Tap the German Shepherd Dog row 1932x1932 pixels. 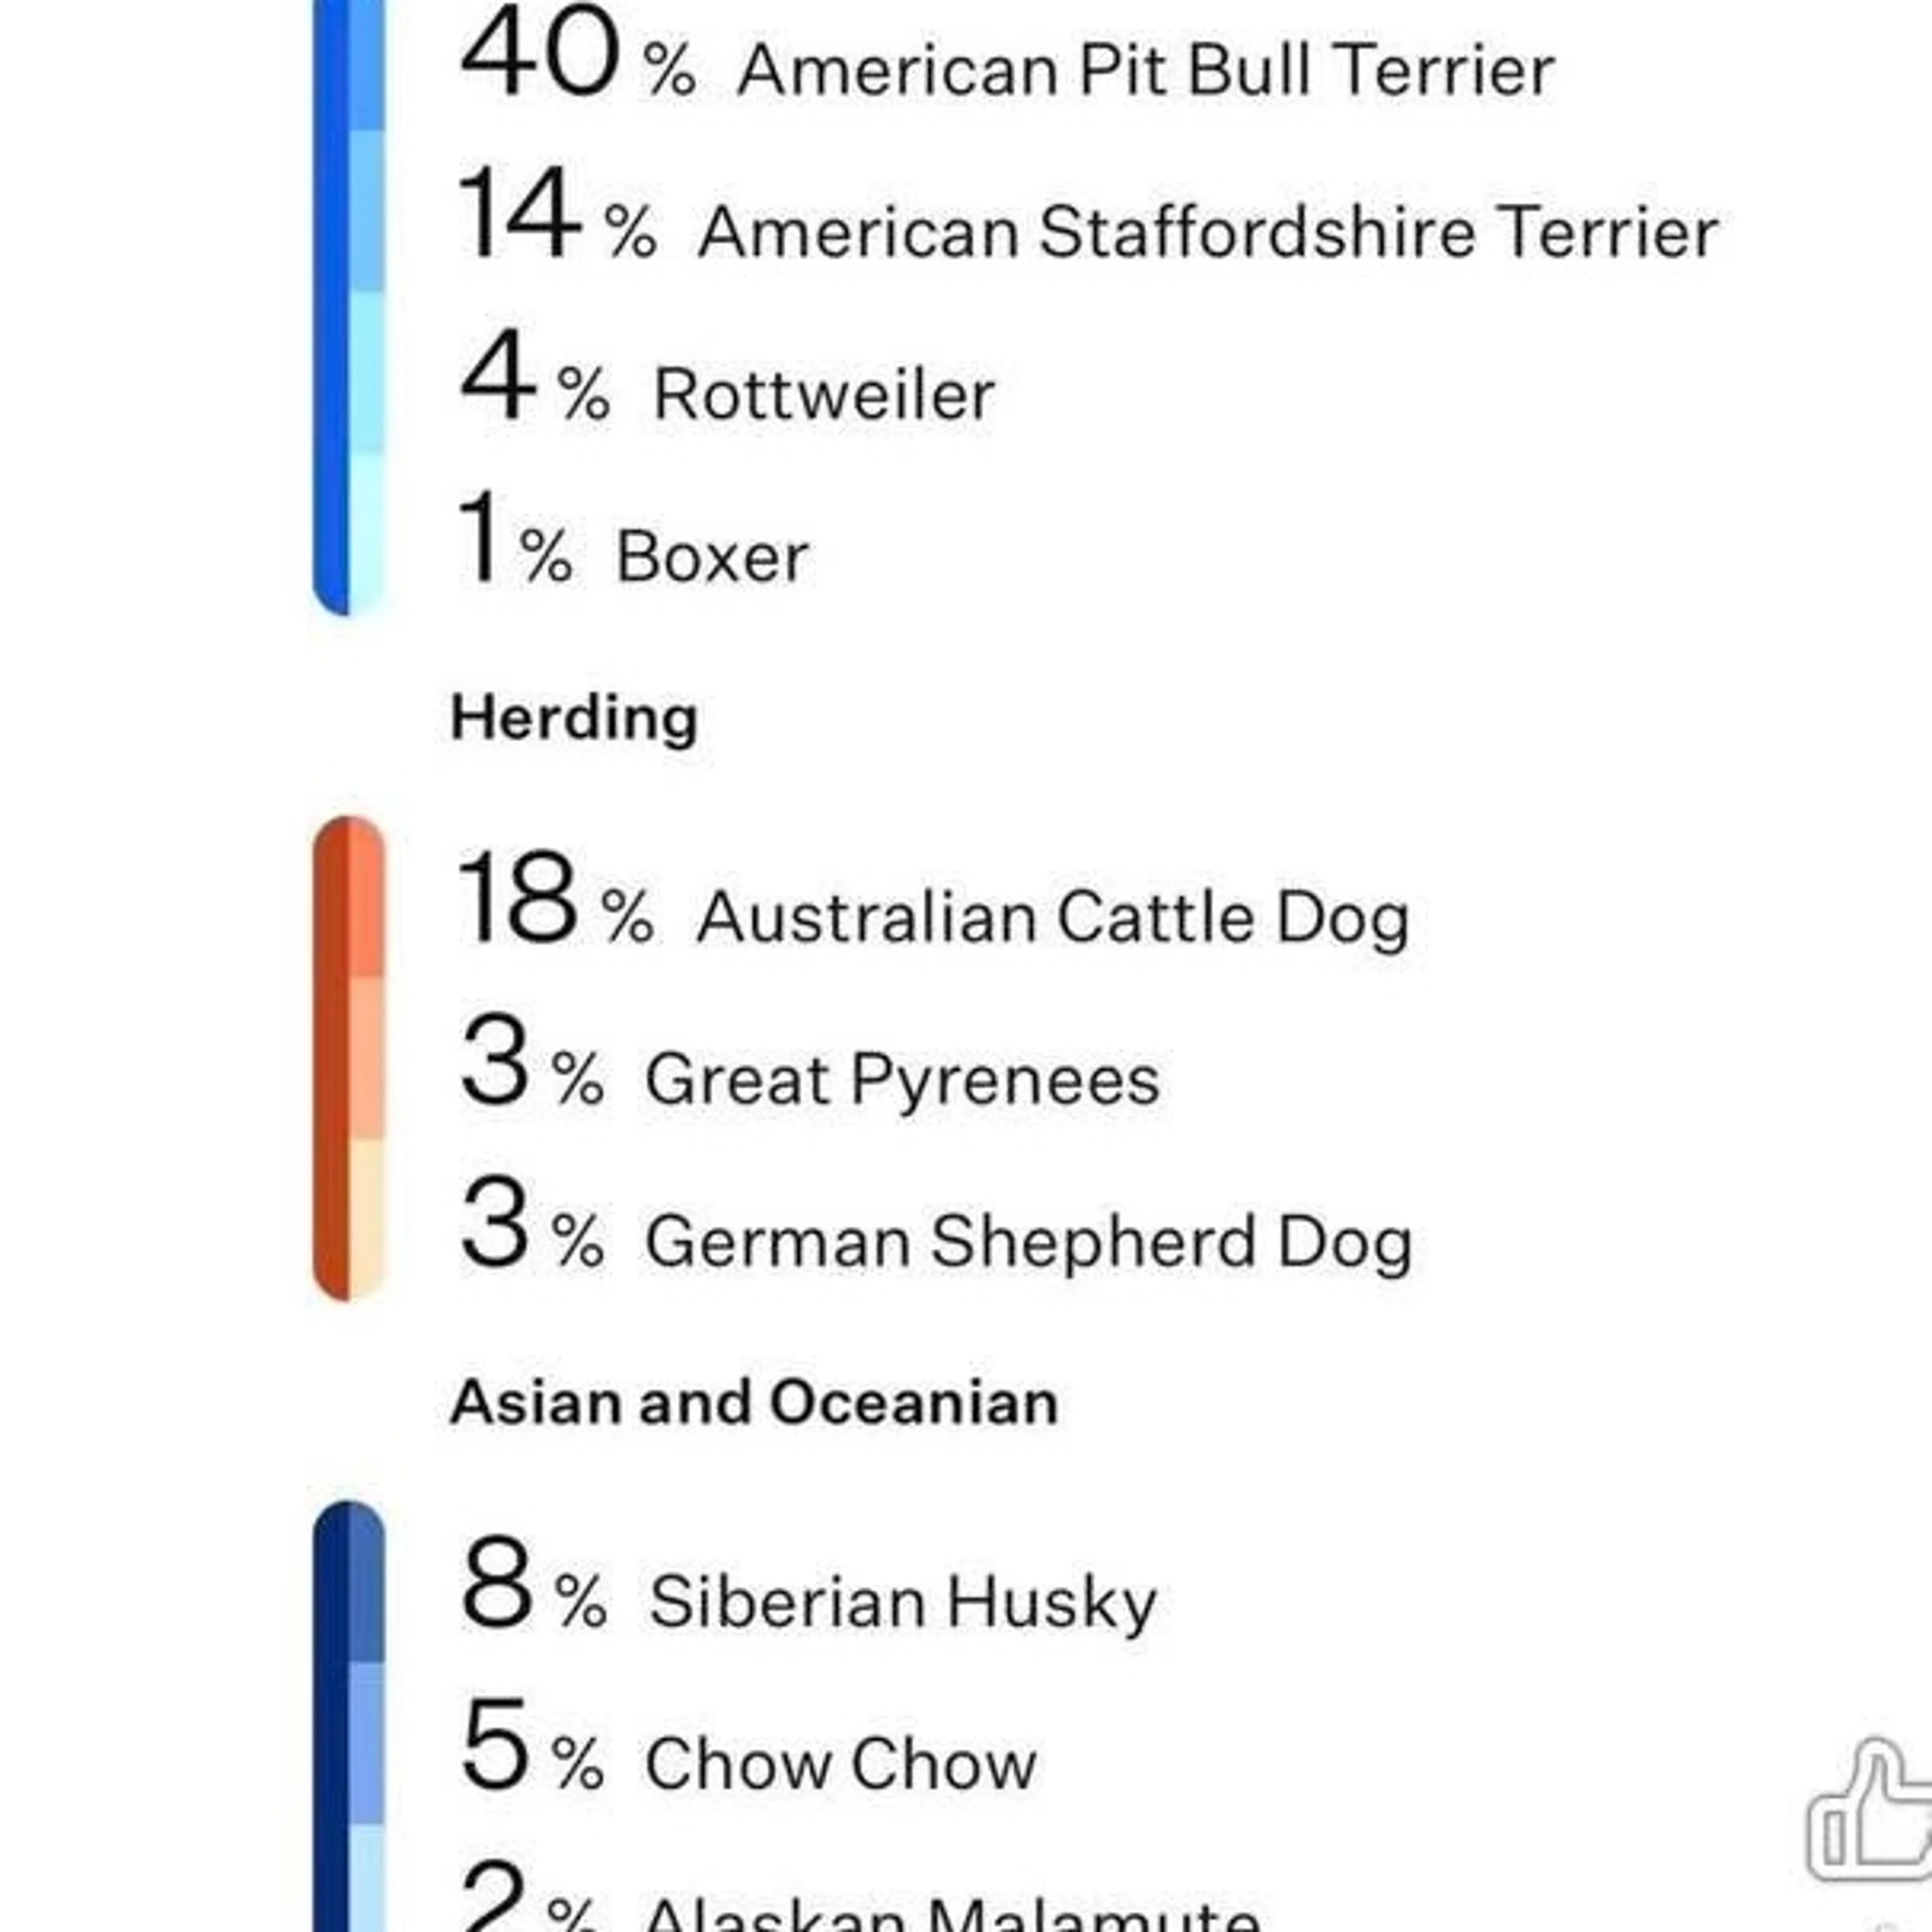coord(1028,1242)
